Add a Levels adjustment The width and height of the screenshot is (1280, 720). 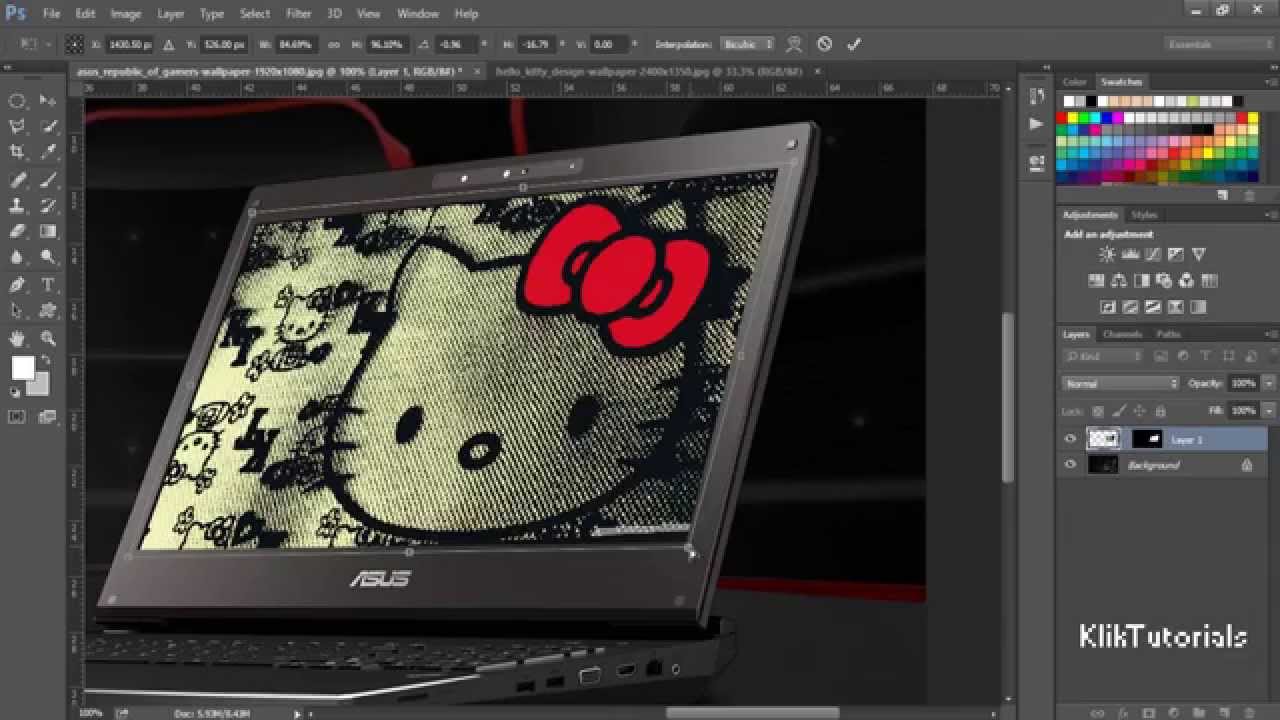pos(1130,255)
